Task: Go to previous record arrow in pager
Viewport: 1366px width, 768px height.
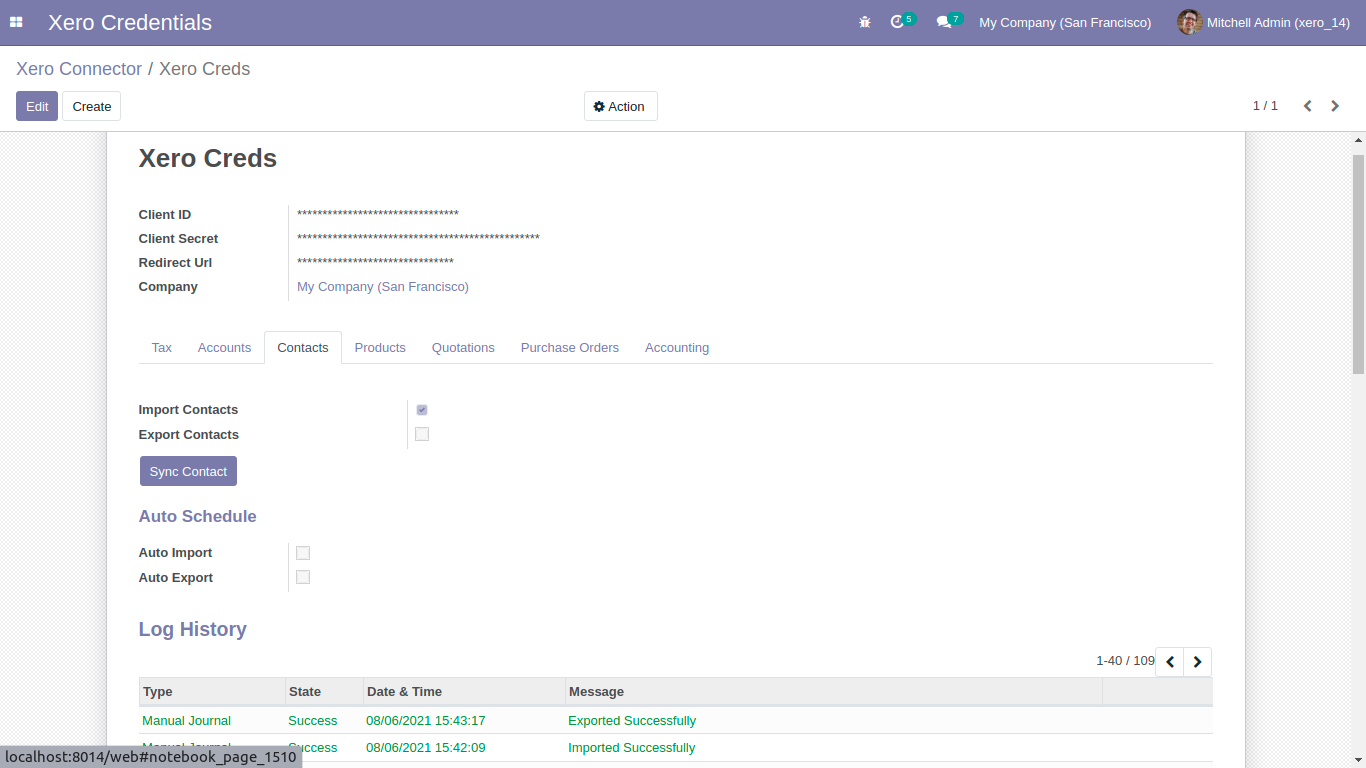Action: tap(1307, 106)
